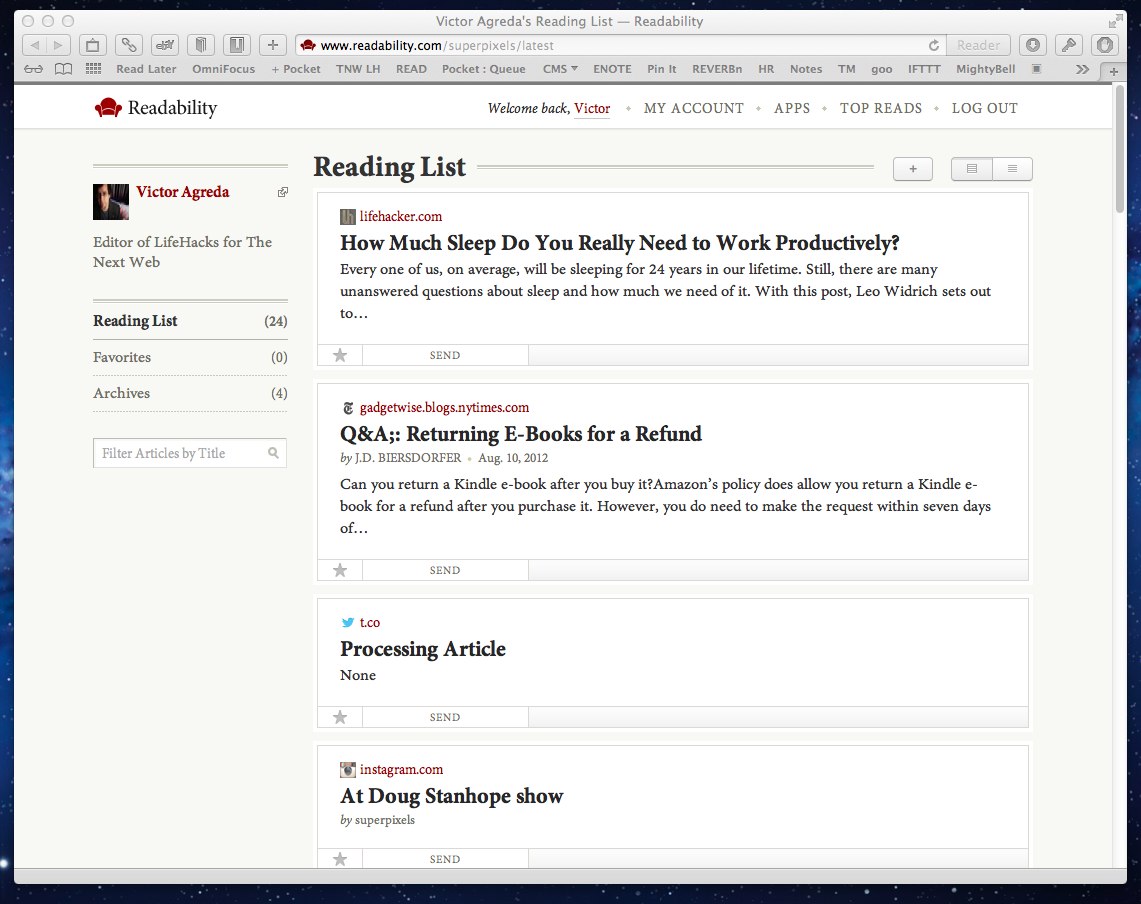Click the Reader button in the address bar
This screenshot has height=904, width=1141.
pyautogui.click(x=978, y=44)
